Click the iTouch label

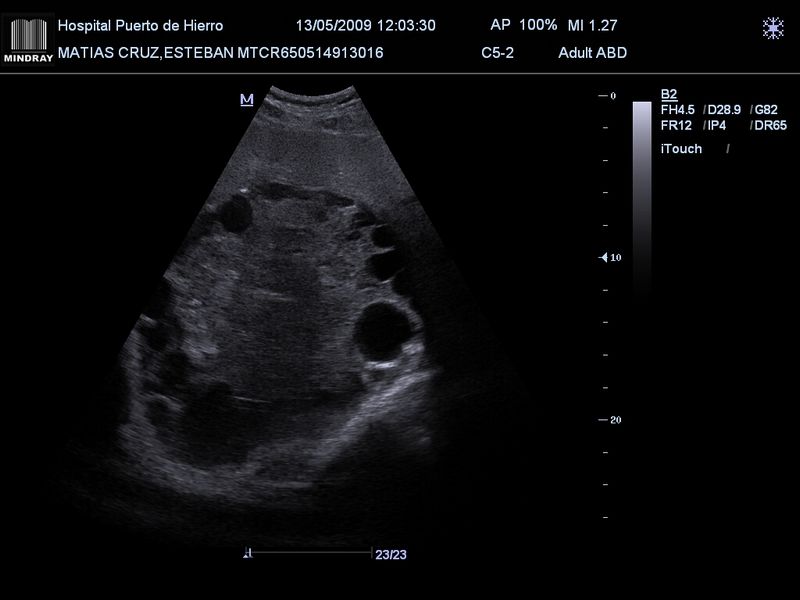click(x=681, y=149)
